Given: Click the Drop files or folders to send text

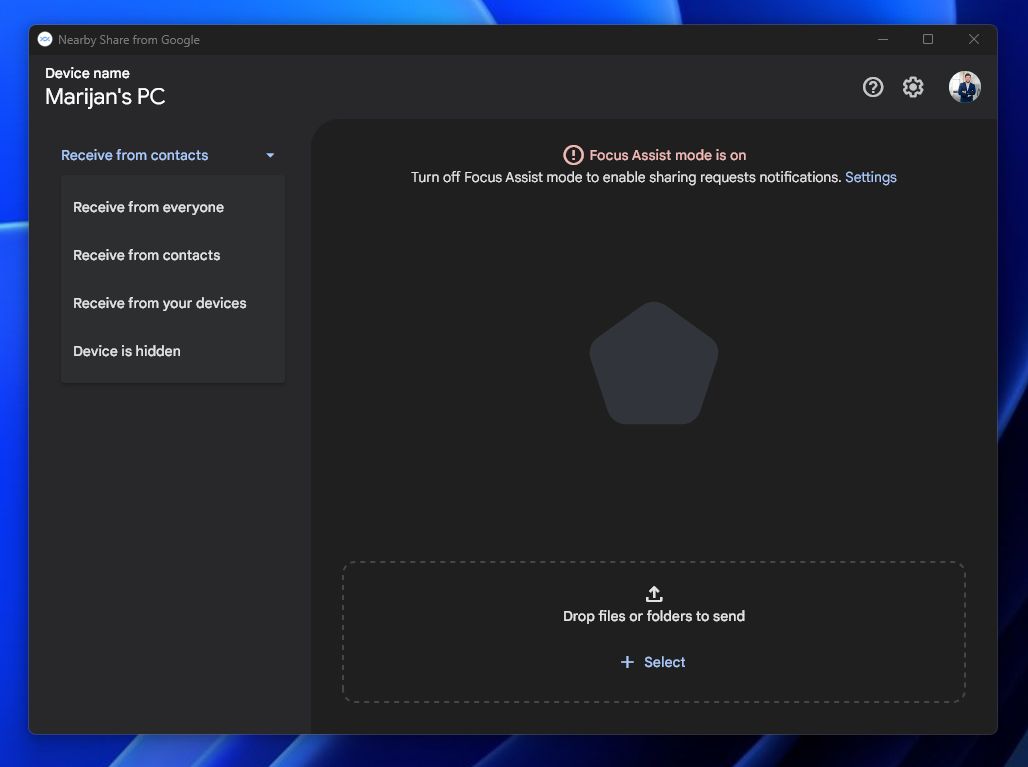Looking at the screenshot, I should pos(654,616).
